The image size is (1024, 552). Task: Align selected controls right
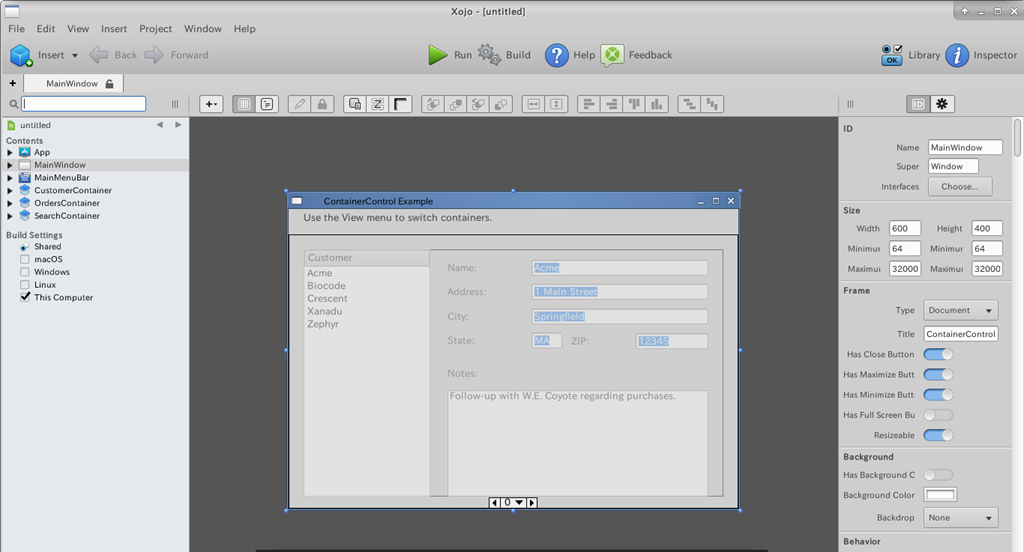click(611, 104)
